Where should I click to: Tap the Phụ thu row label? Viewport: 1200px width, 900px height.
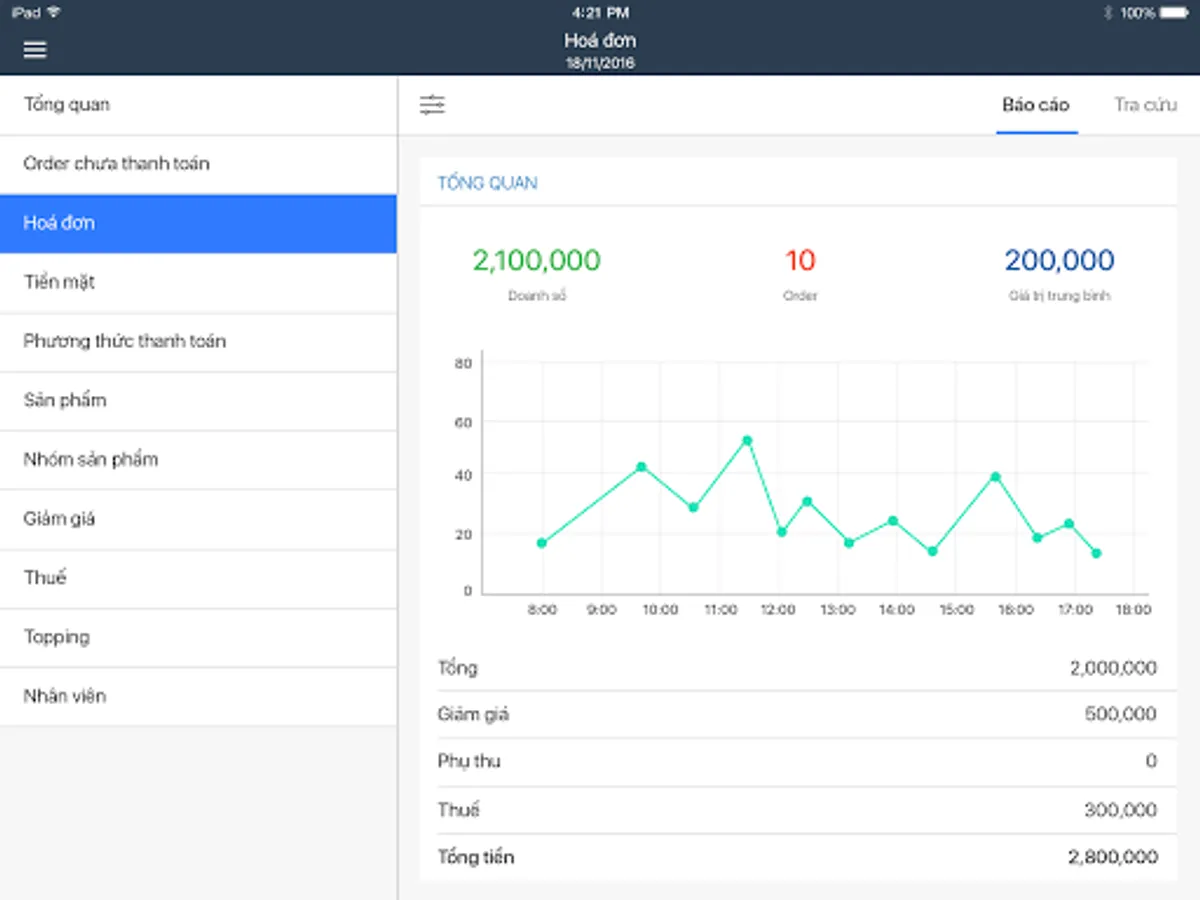469,761
